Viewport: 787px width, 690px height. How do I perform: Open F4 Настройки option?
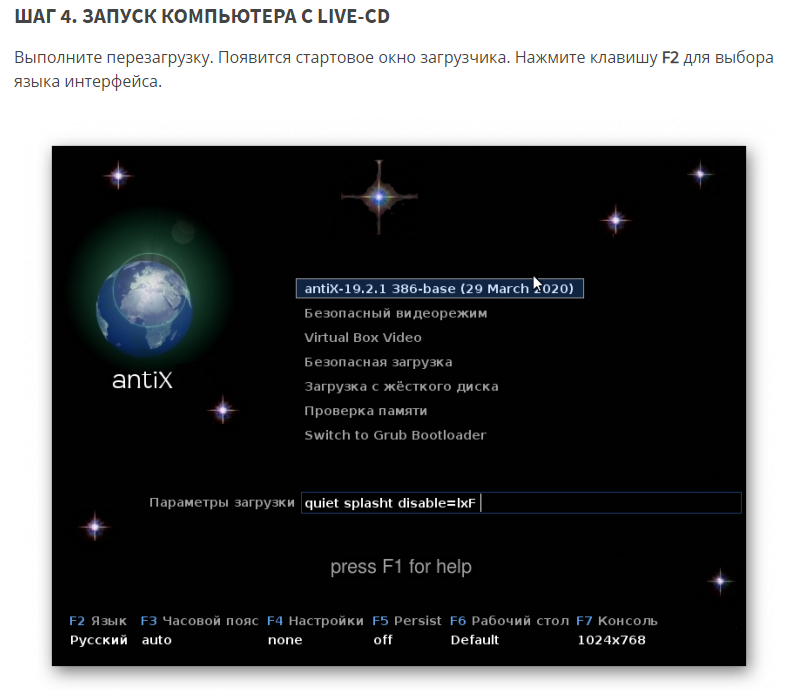pyautogui.click(x=315, y=621)
